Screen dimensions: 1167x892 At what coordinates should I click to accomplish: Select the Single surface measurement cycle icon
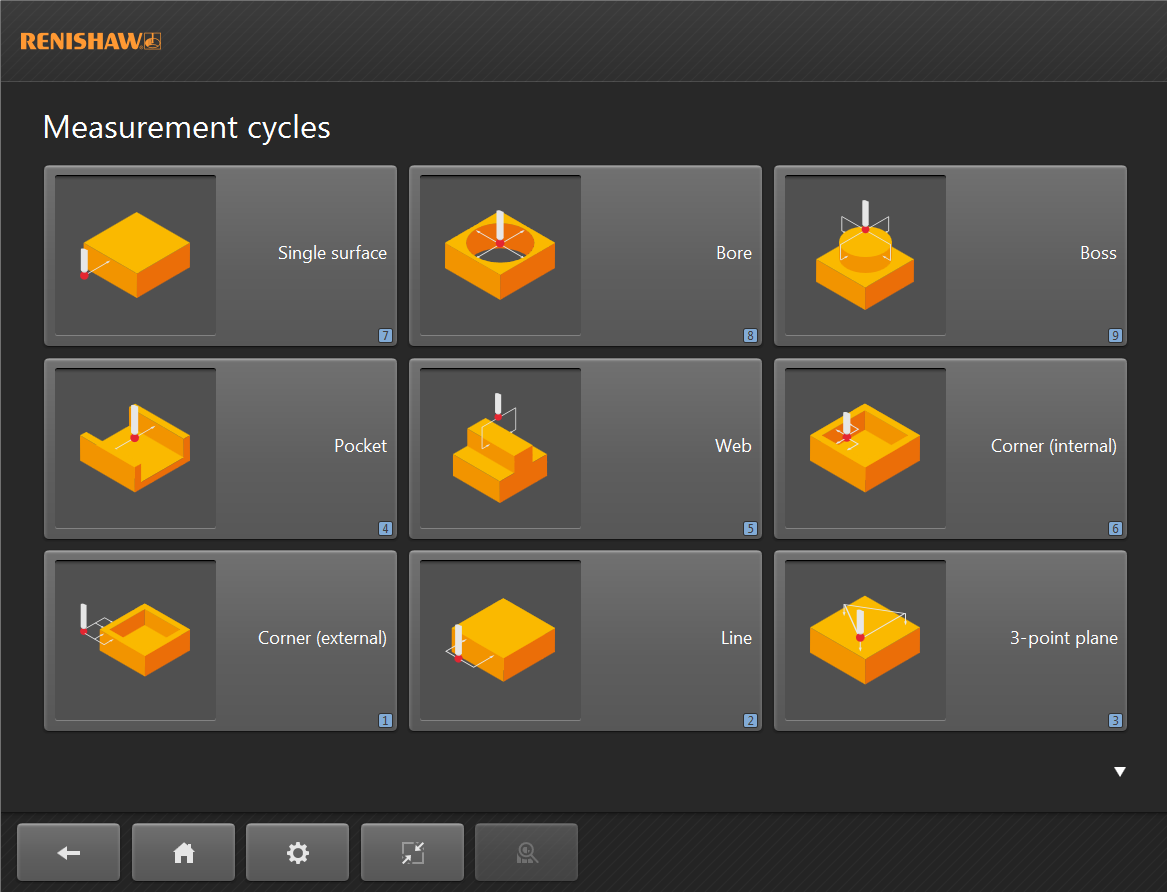[x=135, y=255]
